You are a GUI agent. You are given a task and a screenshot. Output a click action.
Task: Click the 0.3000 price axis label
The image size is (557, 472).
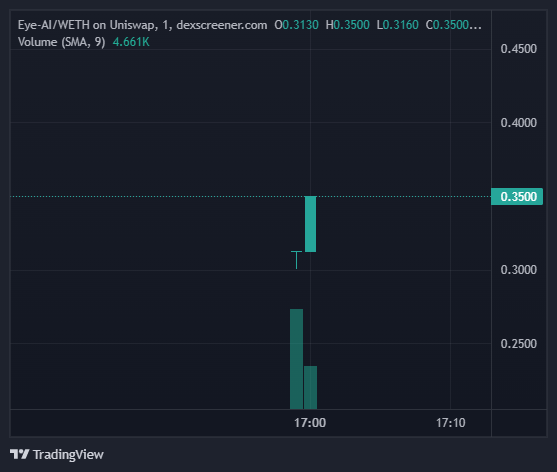pyautogui.click(x=518, y=270)
